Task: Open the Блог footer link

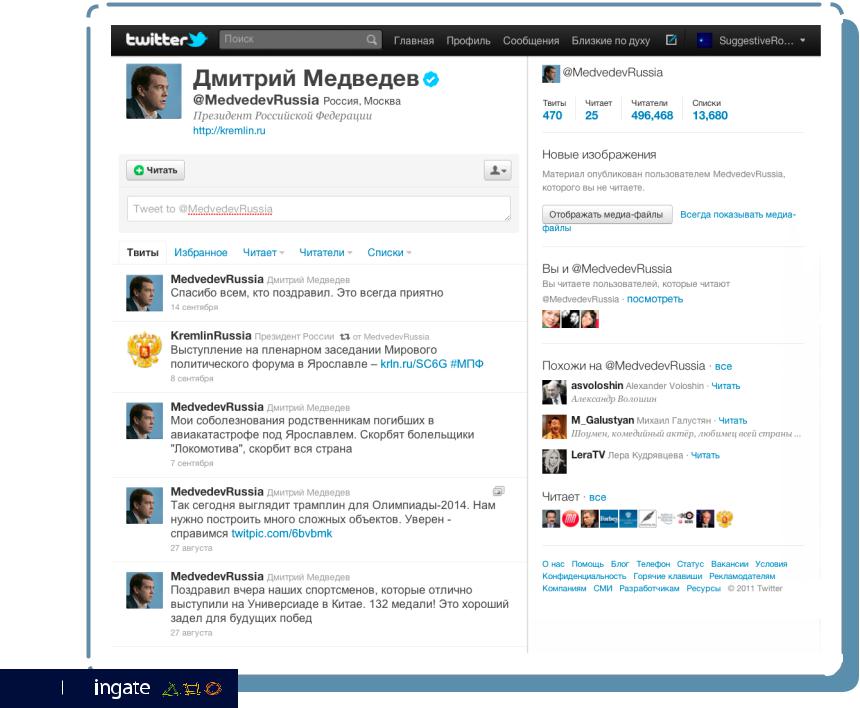Action: click(x=620, y=564)
